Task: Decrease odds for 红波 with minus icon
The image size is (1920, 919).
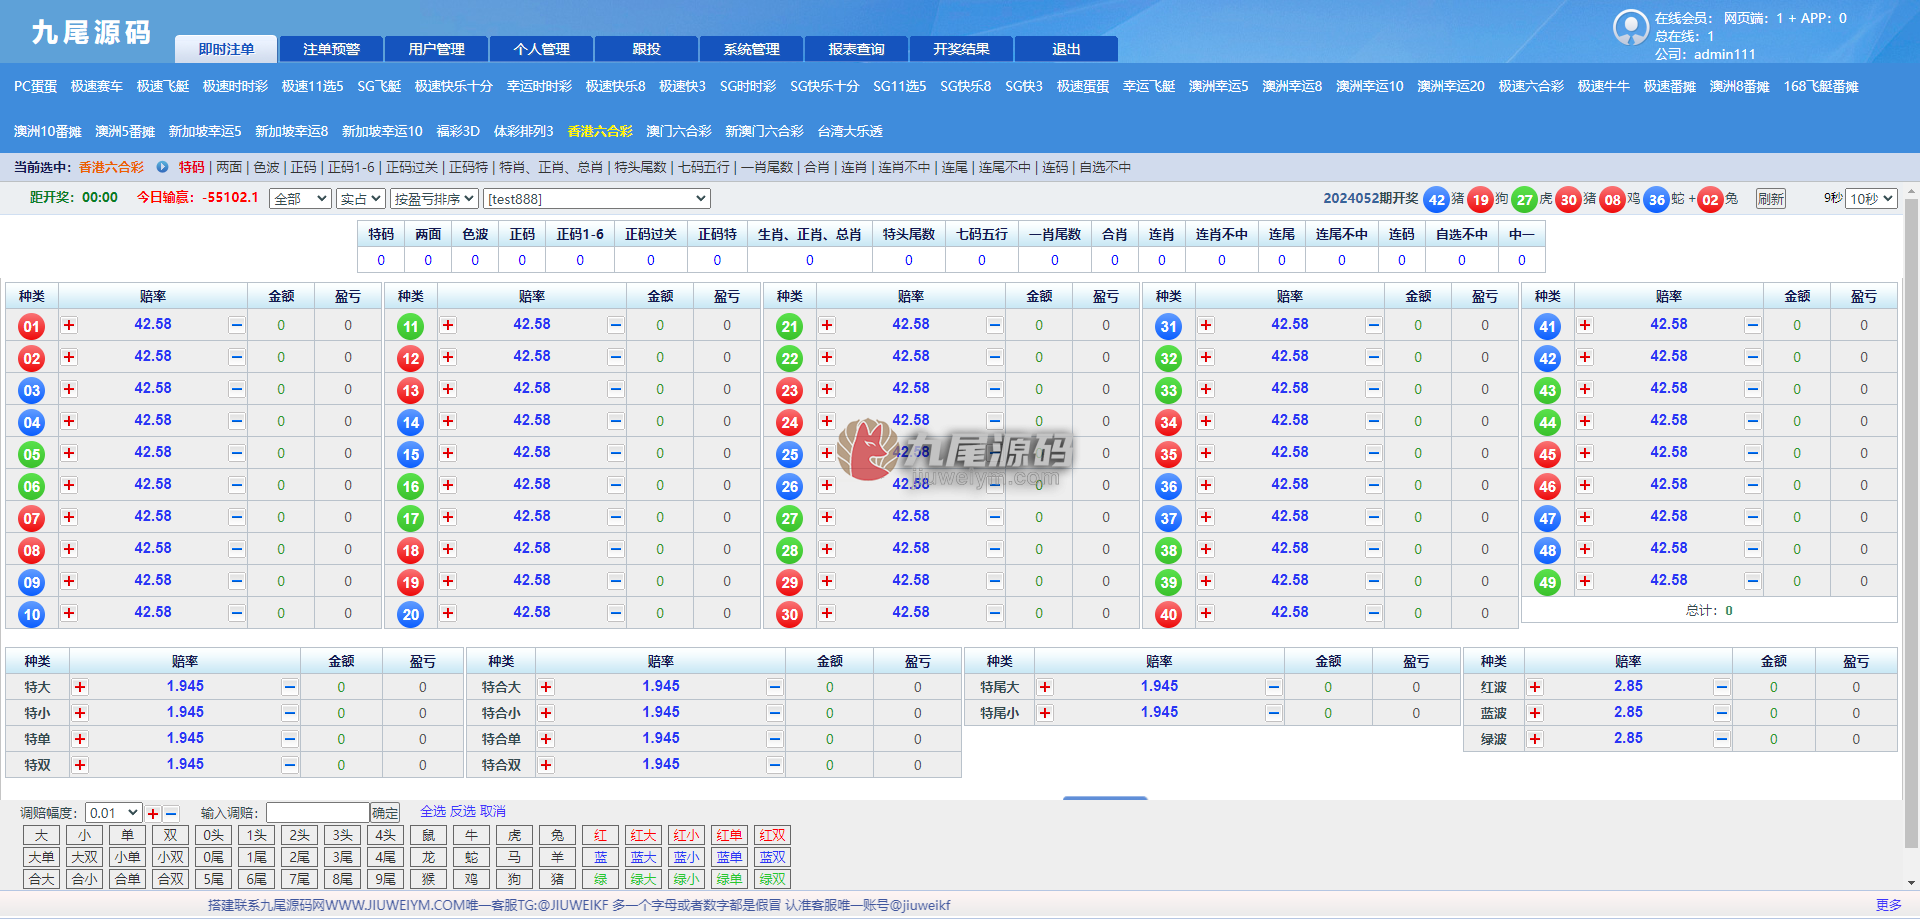Action: point(1721,687)
